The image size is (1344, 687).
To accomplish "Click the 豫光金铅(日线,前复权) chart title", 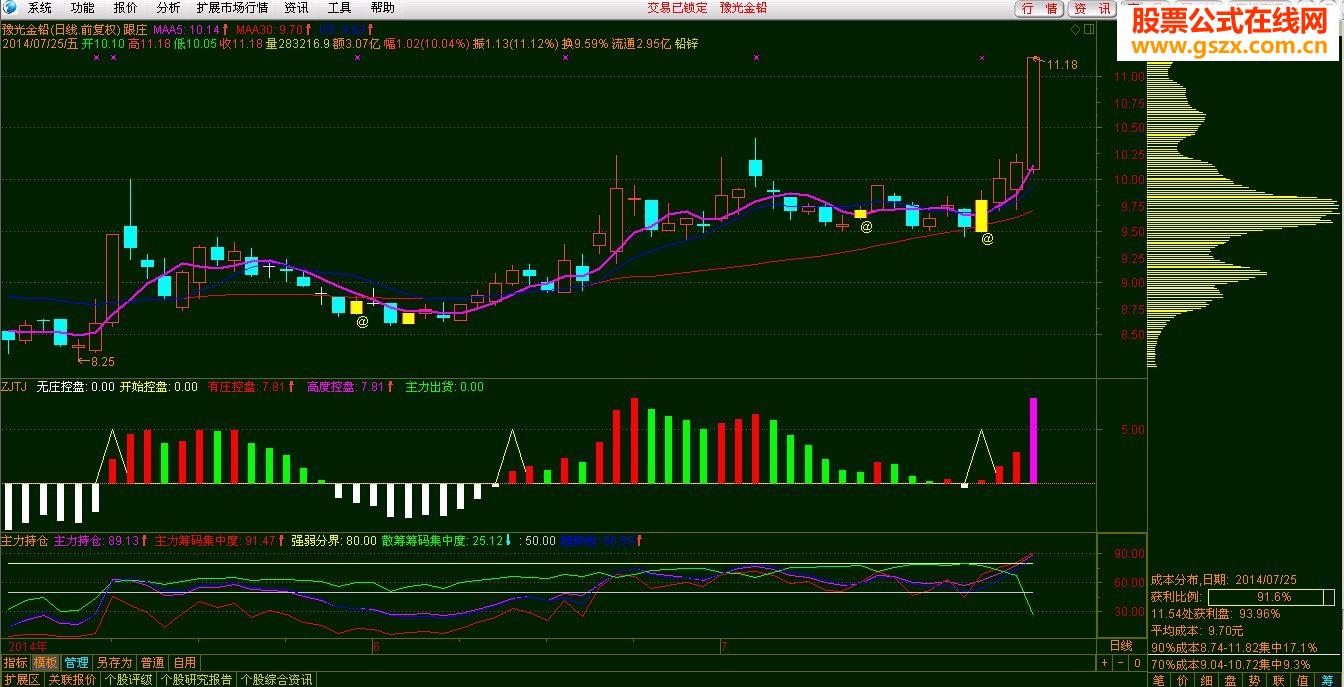I will pyautogui.click(x=62, y=30).
